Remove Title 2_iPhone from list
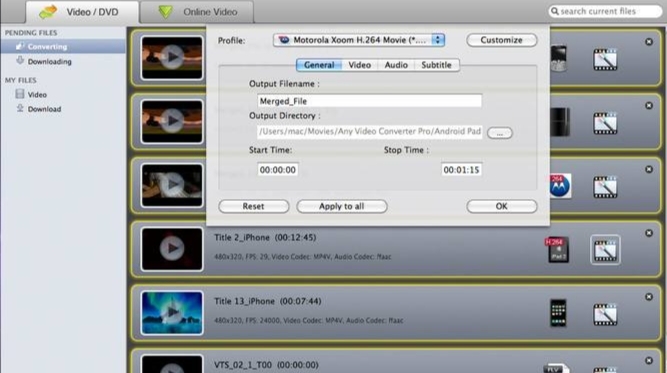Screen dimensions: 667x373 coord(649,233)
